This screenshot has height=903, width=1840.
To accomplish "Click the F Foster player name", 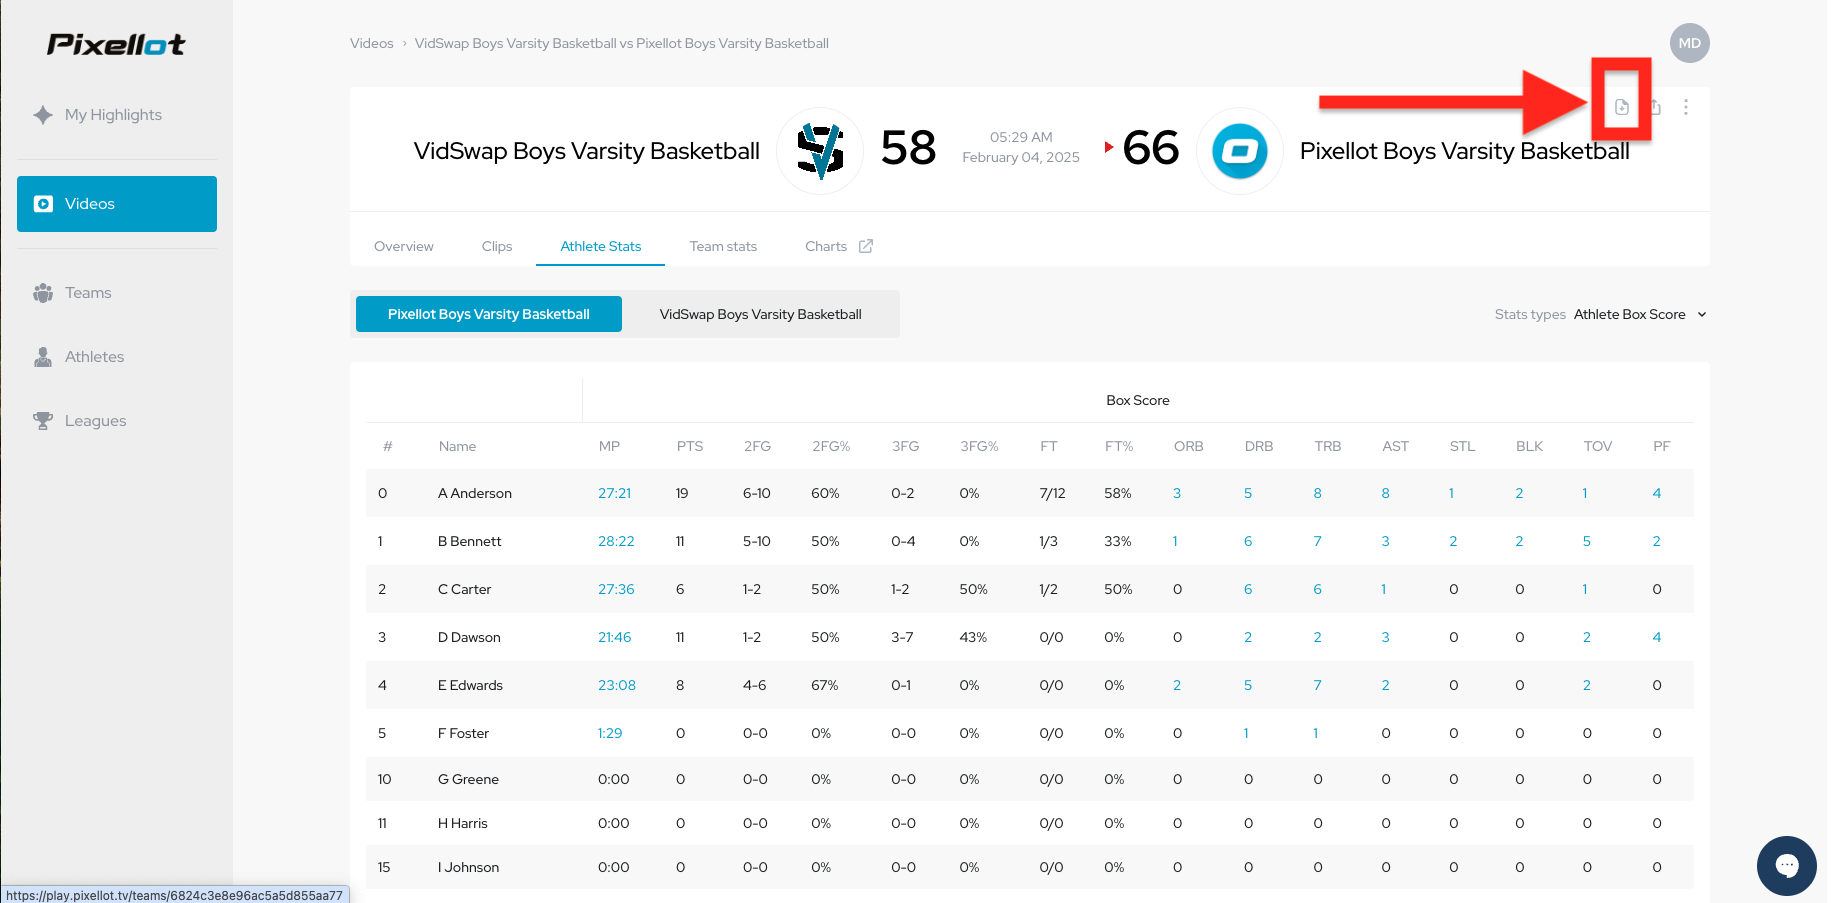I will tap(464, 733).
